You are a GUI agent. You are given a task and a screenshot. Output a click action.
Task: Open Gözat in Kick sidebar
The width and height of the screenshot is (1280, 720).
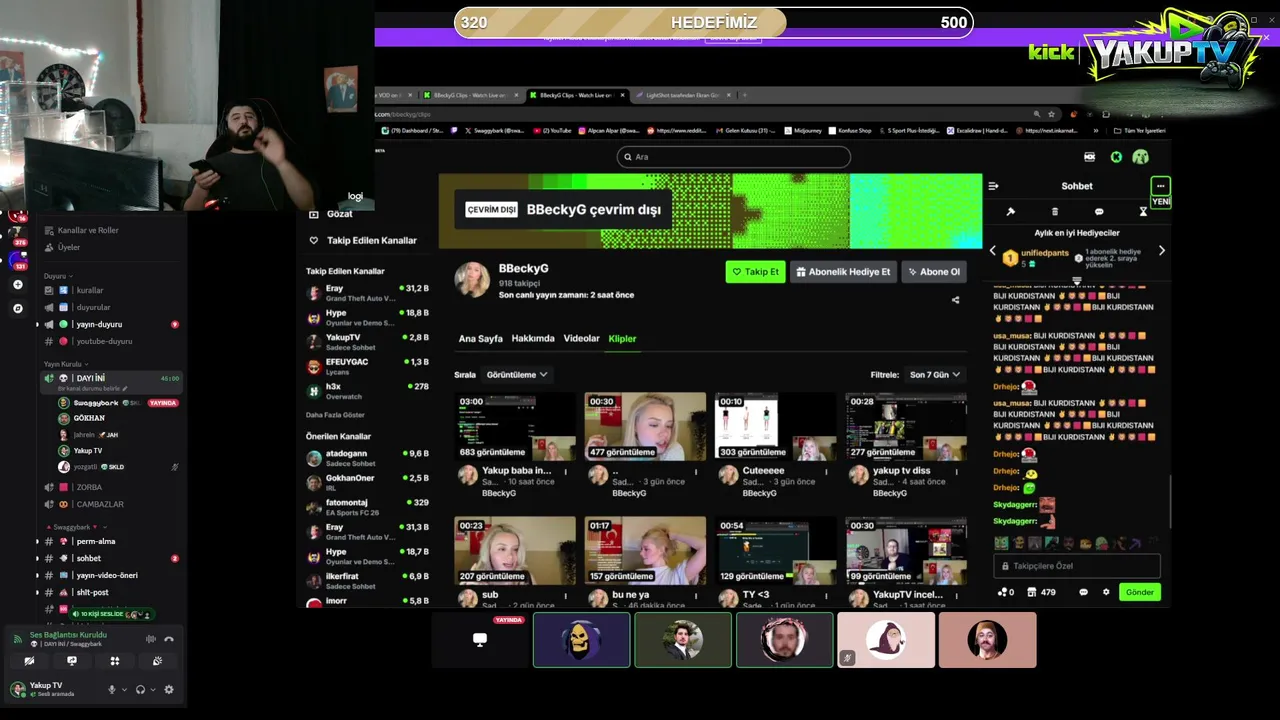(331, 214)
